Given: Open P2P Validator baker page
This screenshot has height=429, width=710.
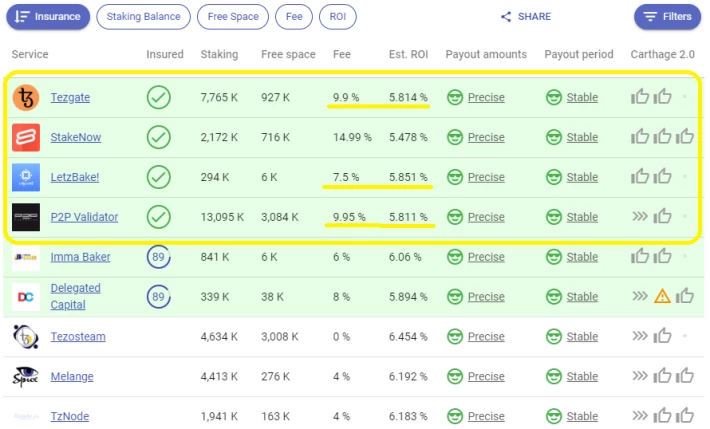Looking at the screenshot, I should click(84, 217).
